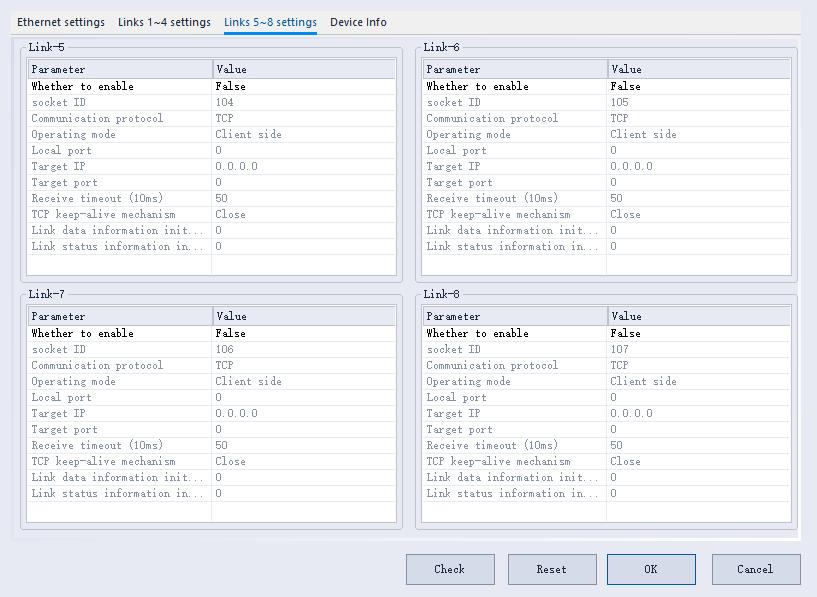Click the Parameter column header in Link-5
Screen dimensions: 817x597
(x=120, y=69)
